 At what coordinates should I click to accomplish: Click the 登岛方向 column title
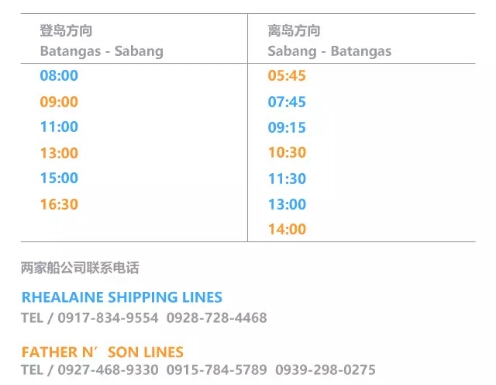click(x=66, y=31)
